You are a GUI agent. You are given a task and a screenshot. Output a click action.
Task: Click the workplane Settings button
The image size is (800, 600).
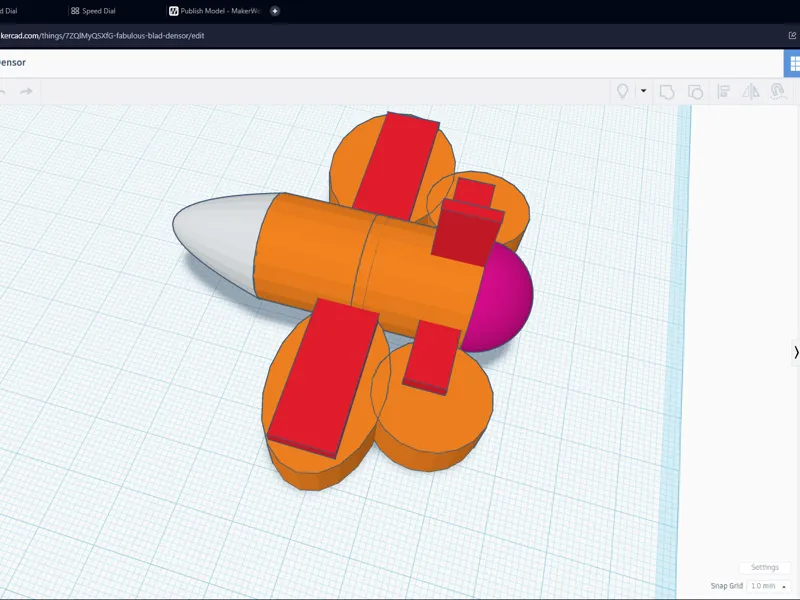point(764,567)
